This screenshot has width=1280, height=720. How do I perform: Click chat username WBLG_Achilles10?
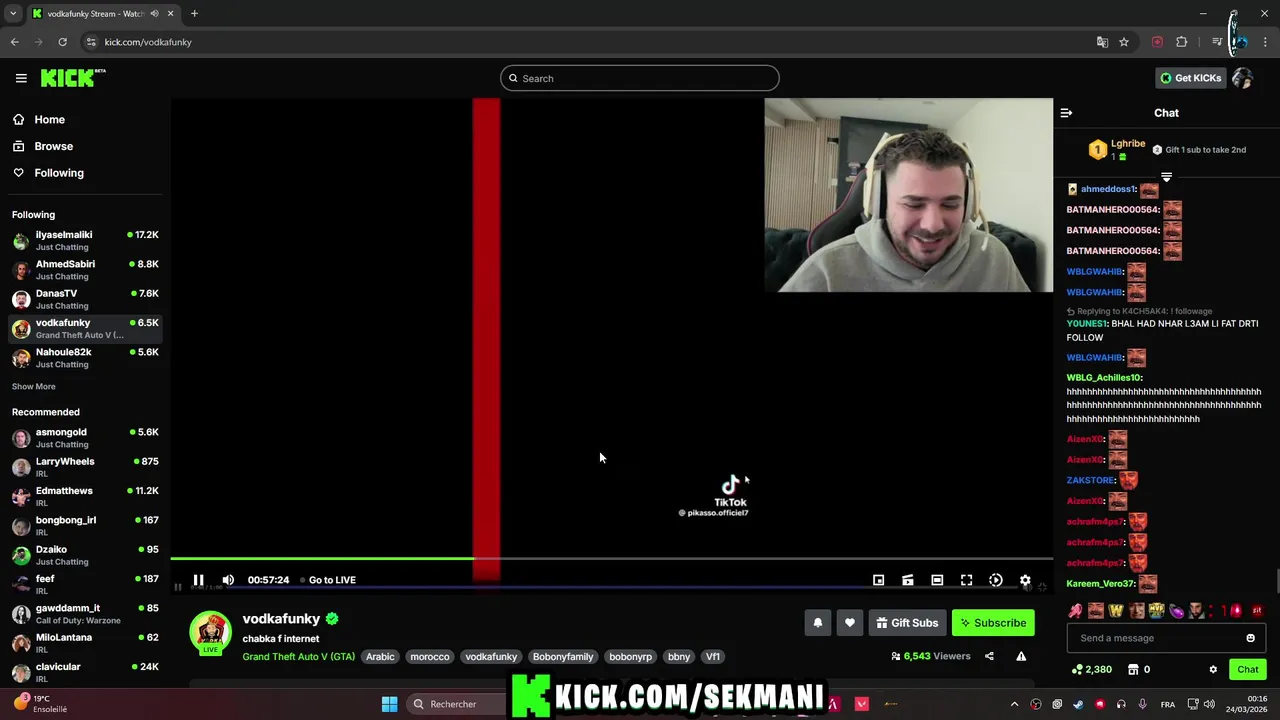tap(1104, 378)
